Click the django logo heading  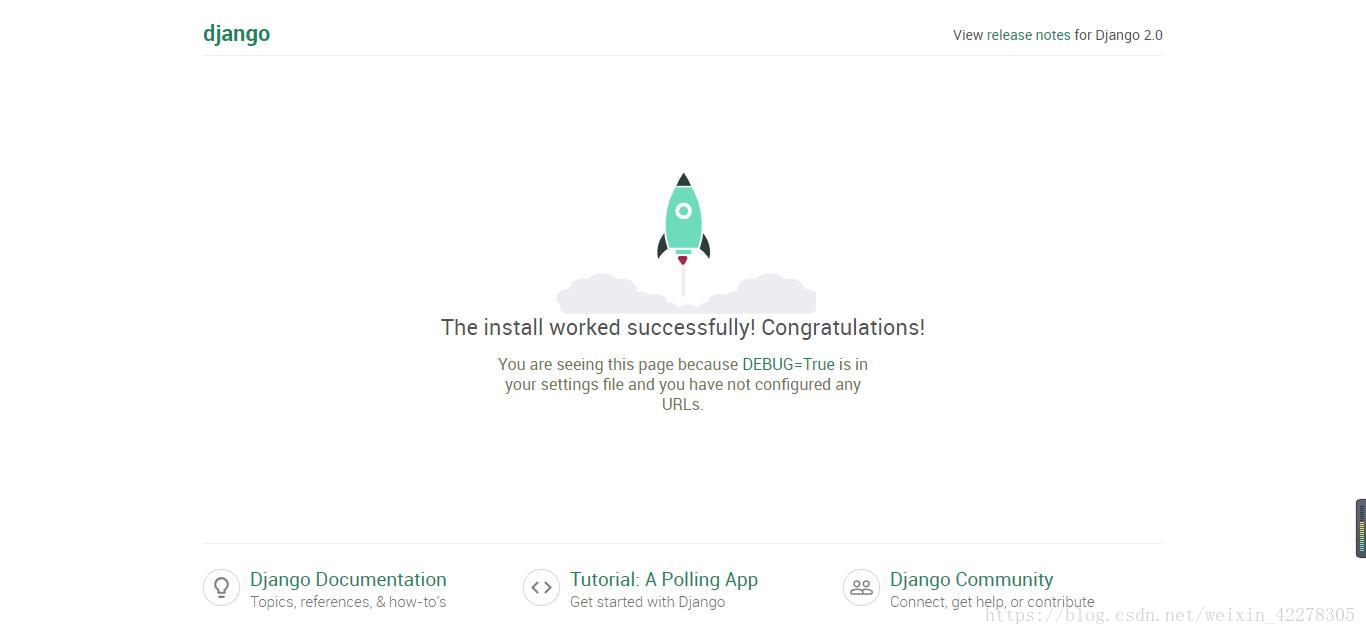(x=236, y=34)
